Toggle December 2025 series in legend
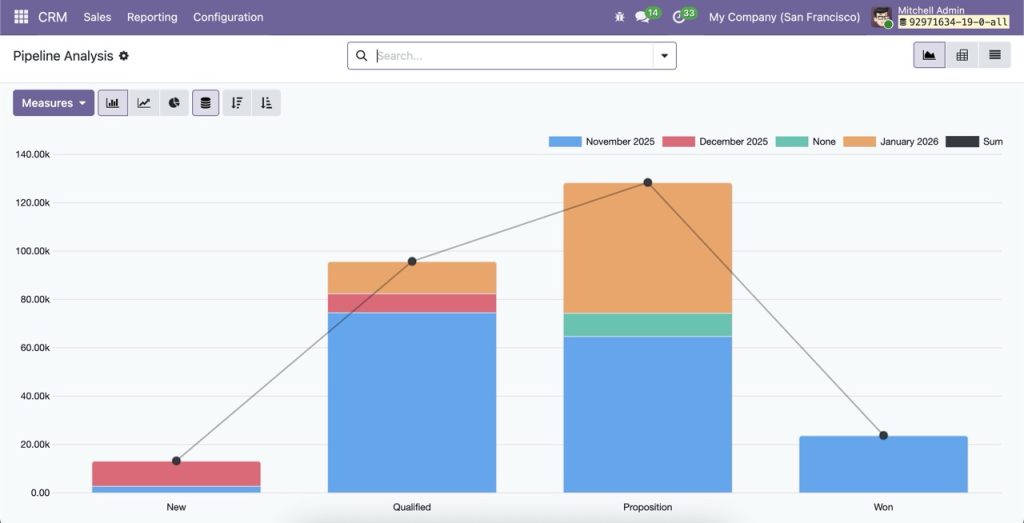 [x=716, y=142]
